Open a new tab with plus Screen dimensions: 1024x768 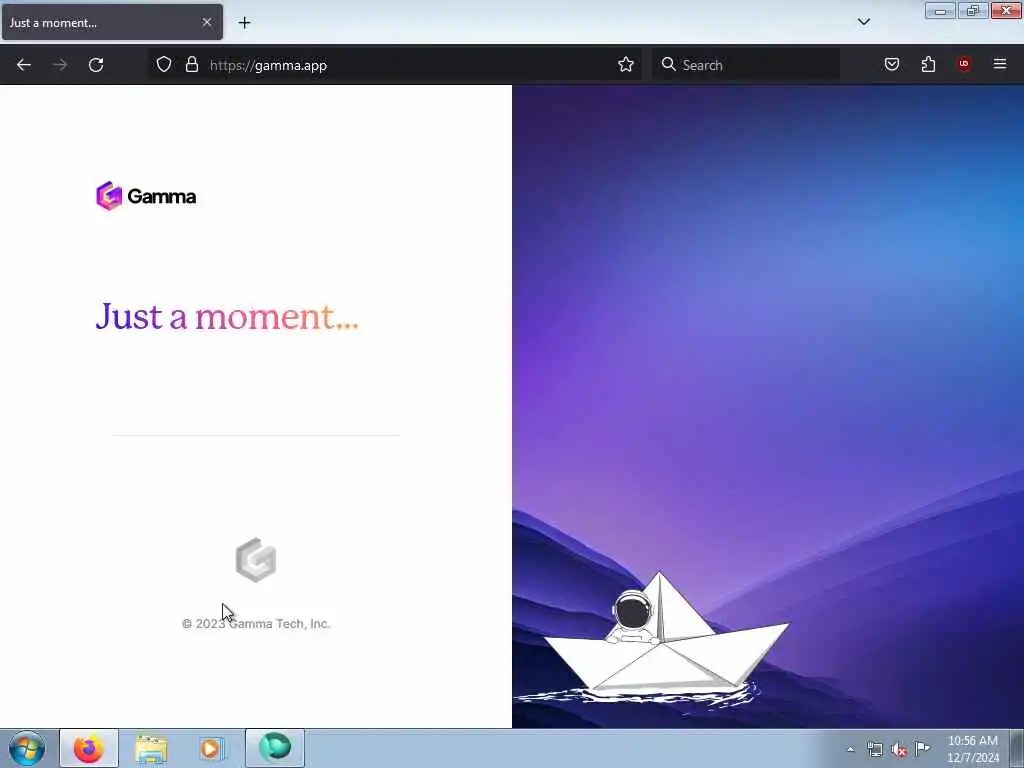(244, 23)
